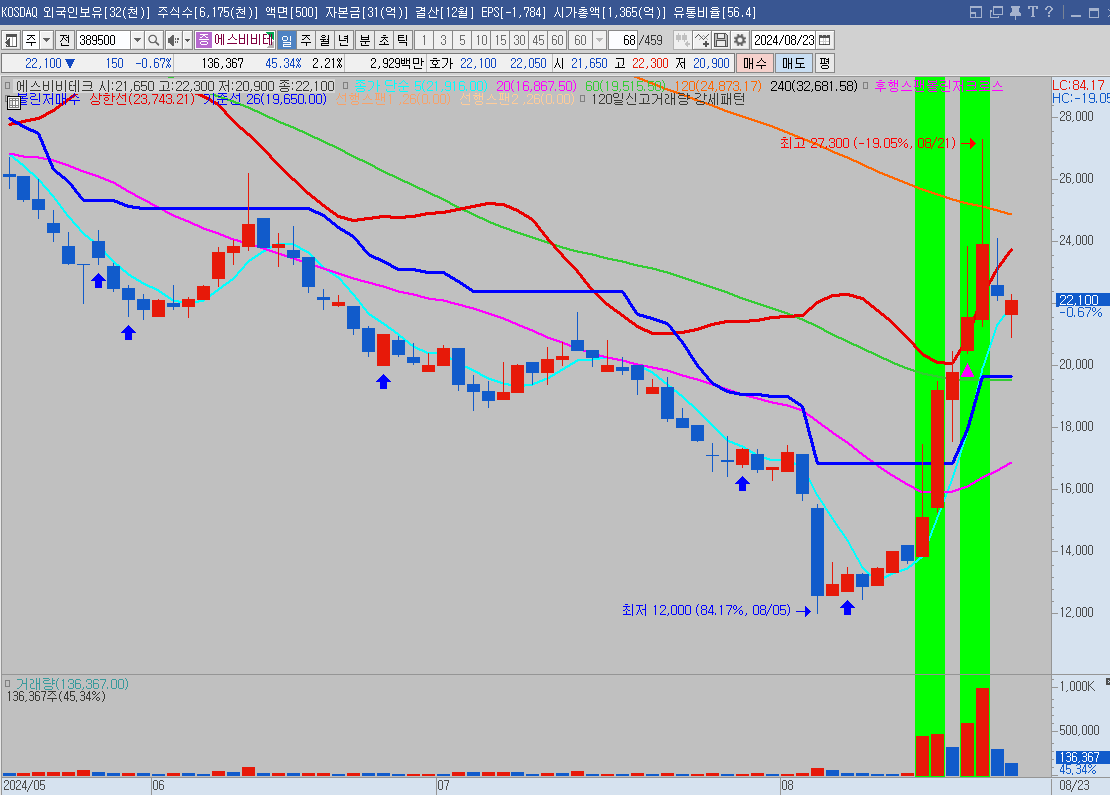Select the 월 monthly period toggle
Image resolution: width=1110 pixels, height=795 pixels.
coord(324,40)
